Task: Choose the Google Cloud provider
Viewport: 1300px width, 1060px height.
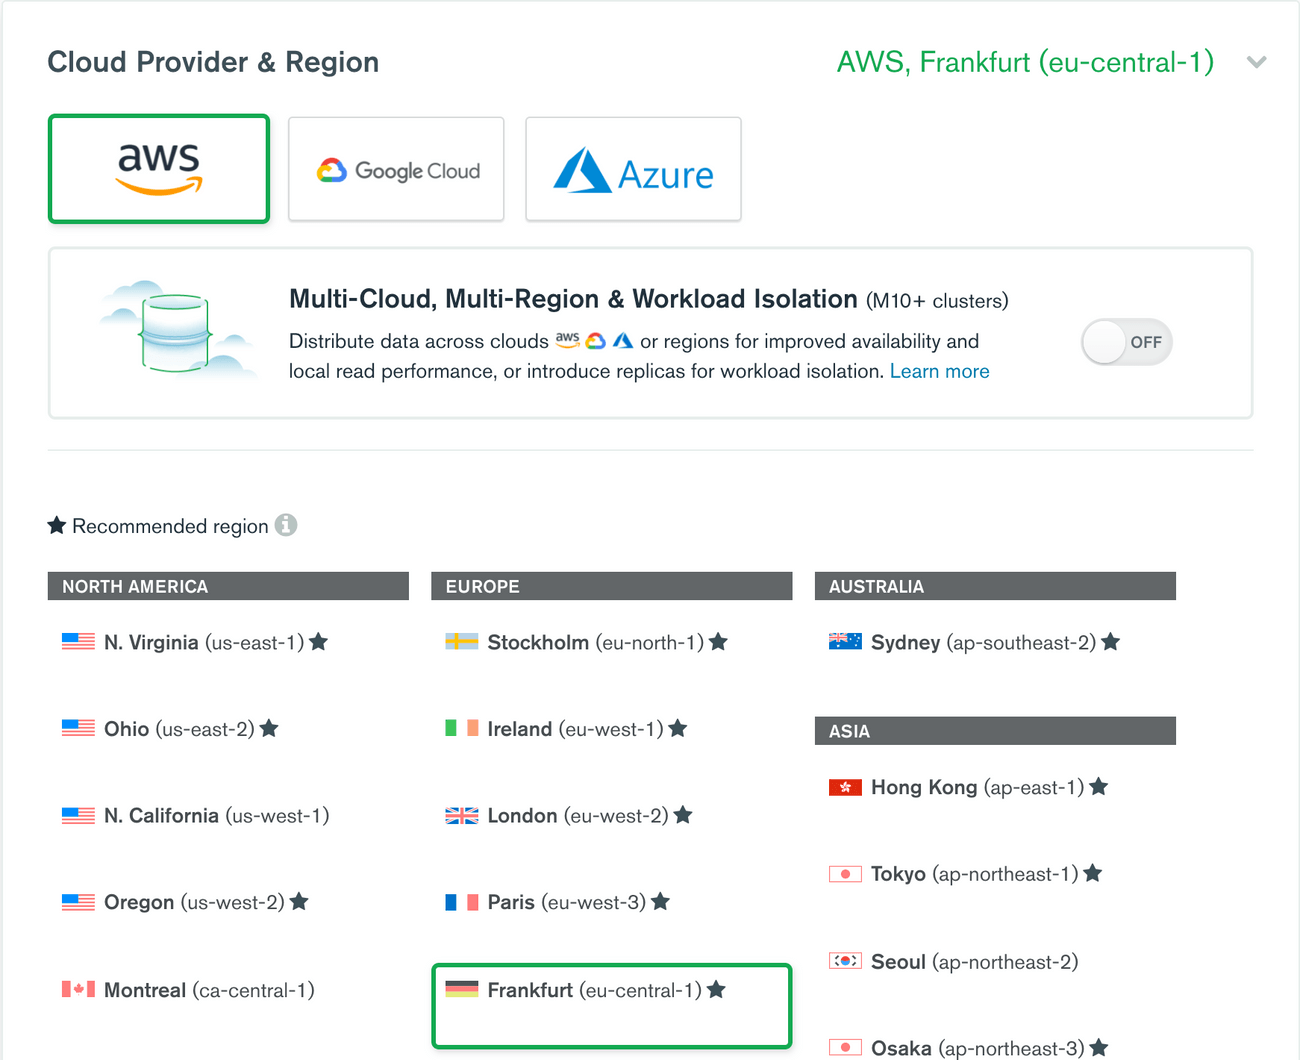Action: point(396,169)
